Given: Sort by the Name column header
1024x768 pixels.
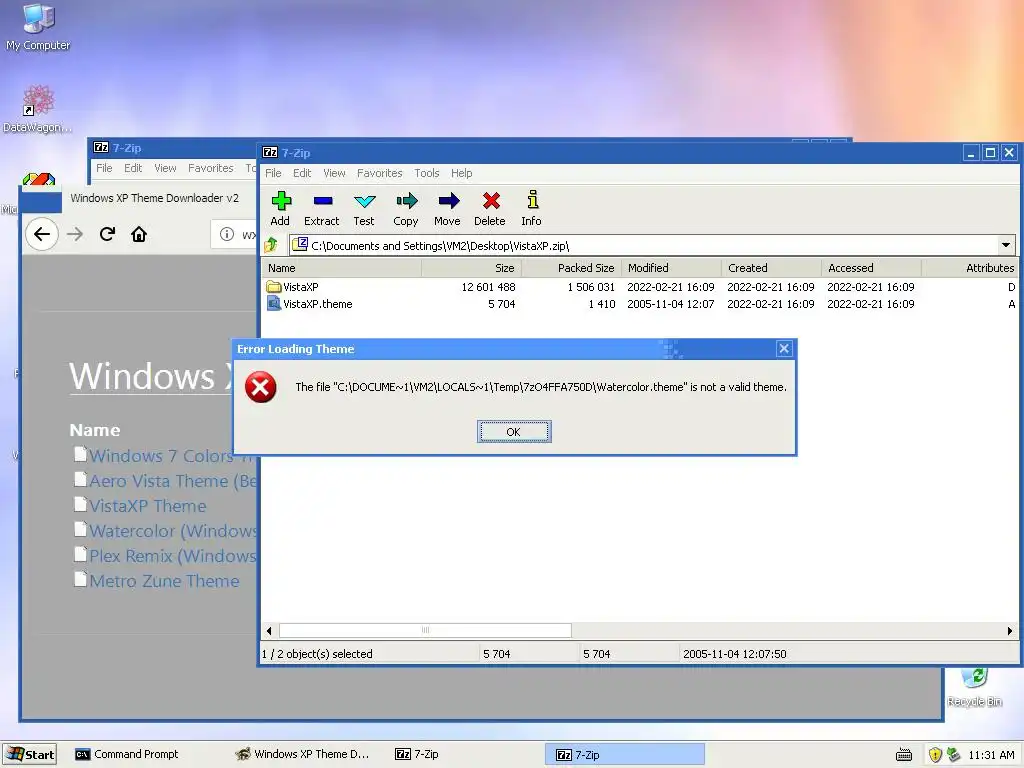Looking at the screenshot, I should tap(342, 268).
